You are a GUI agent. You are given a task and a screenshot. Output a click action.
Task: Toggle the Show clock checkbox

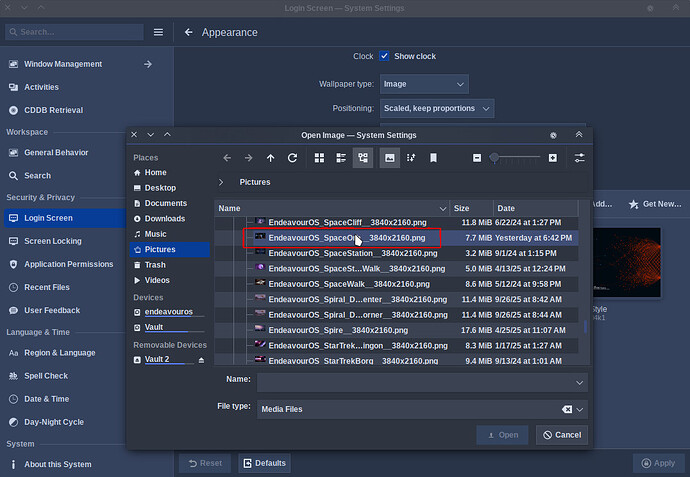point(384,56)
